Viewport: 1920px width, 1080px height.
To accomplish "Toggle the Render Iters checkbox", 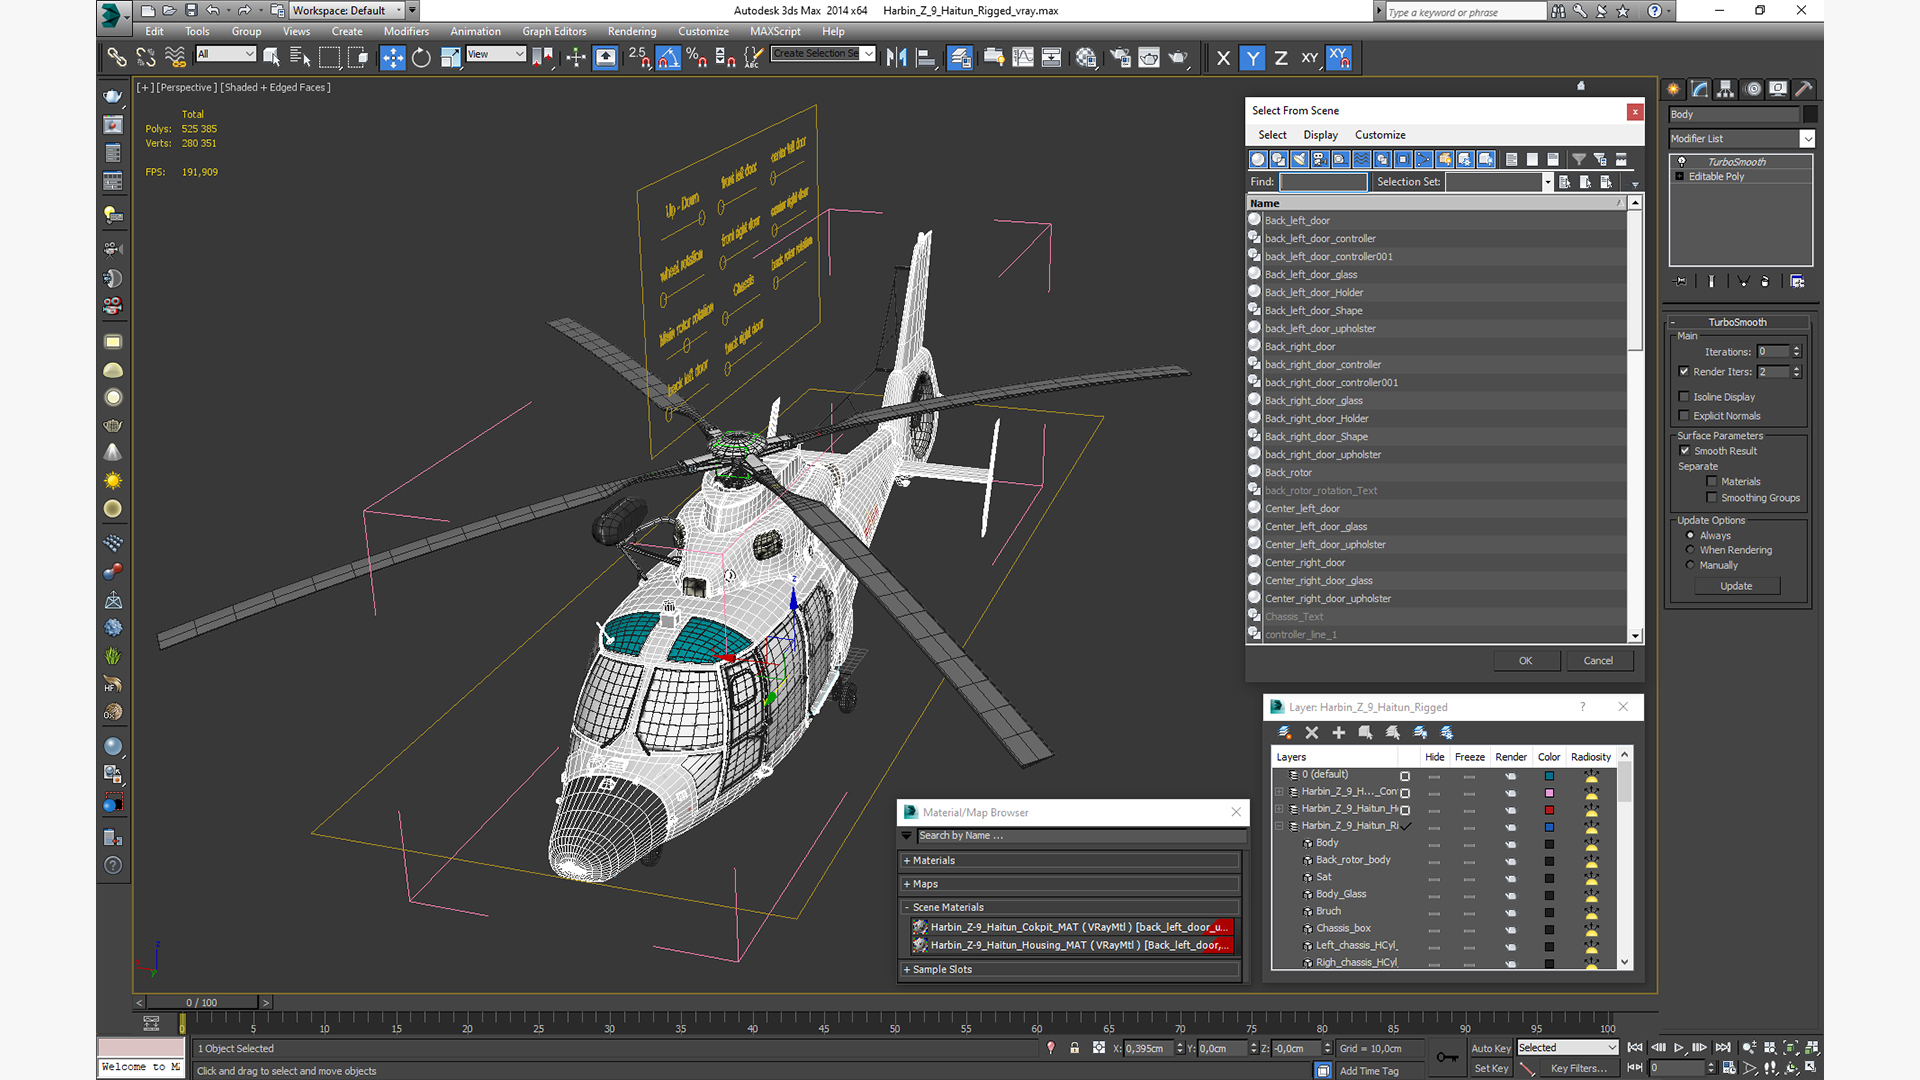I will 1684,371.
